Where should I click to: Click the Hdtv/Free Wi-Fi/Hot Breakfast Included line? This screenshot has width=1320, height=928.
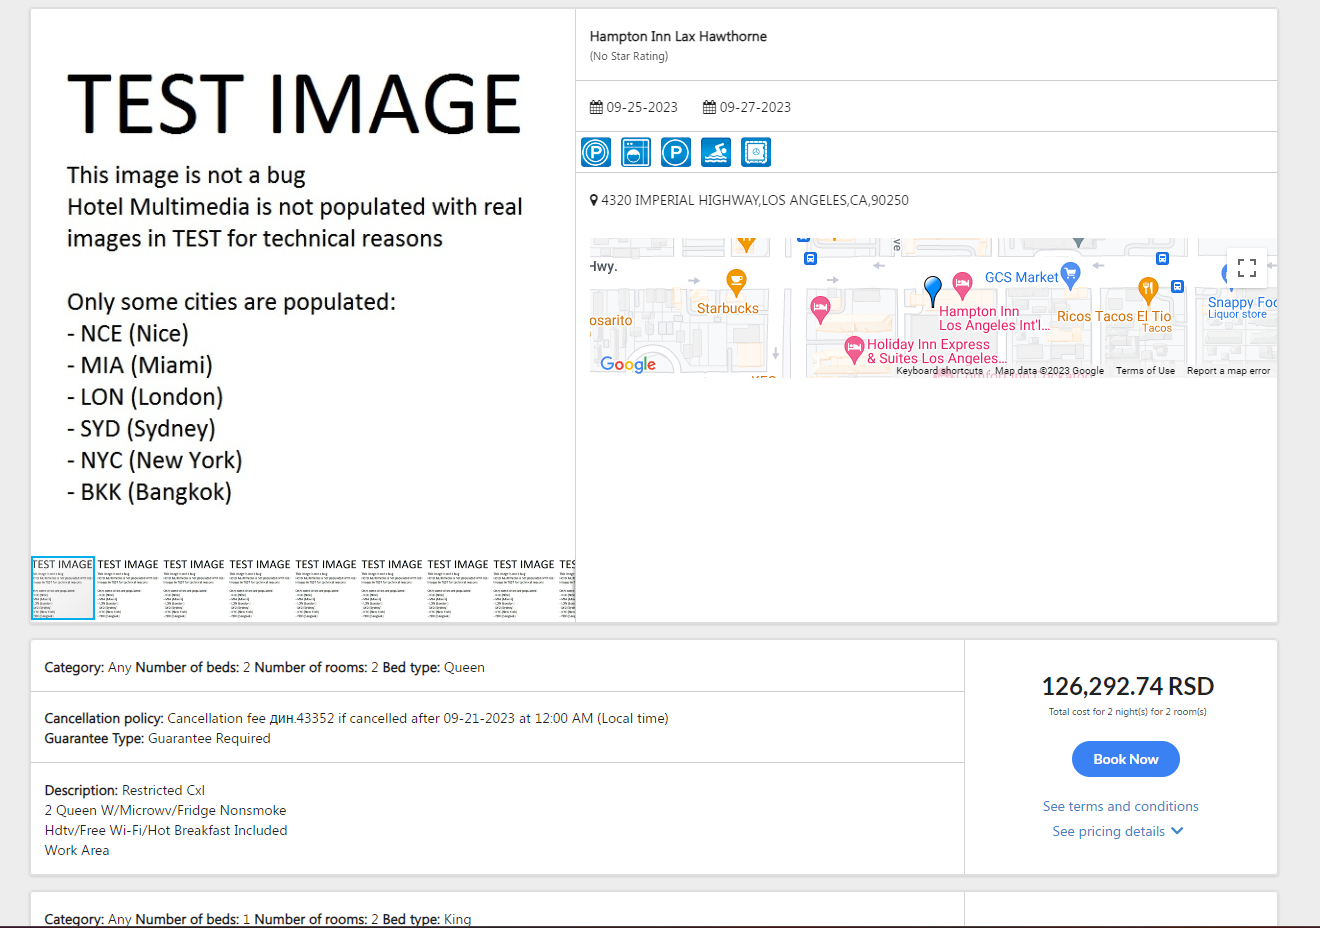tap(166, 830)
